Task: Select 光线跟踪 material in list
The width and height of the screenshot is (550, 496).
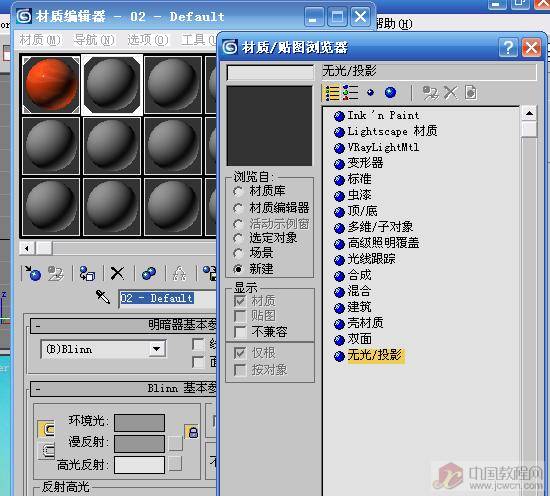Action: [371, 259]
